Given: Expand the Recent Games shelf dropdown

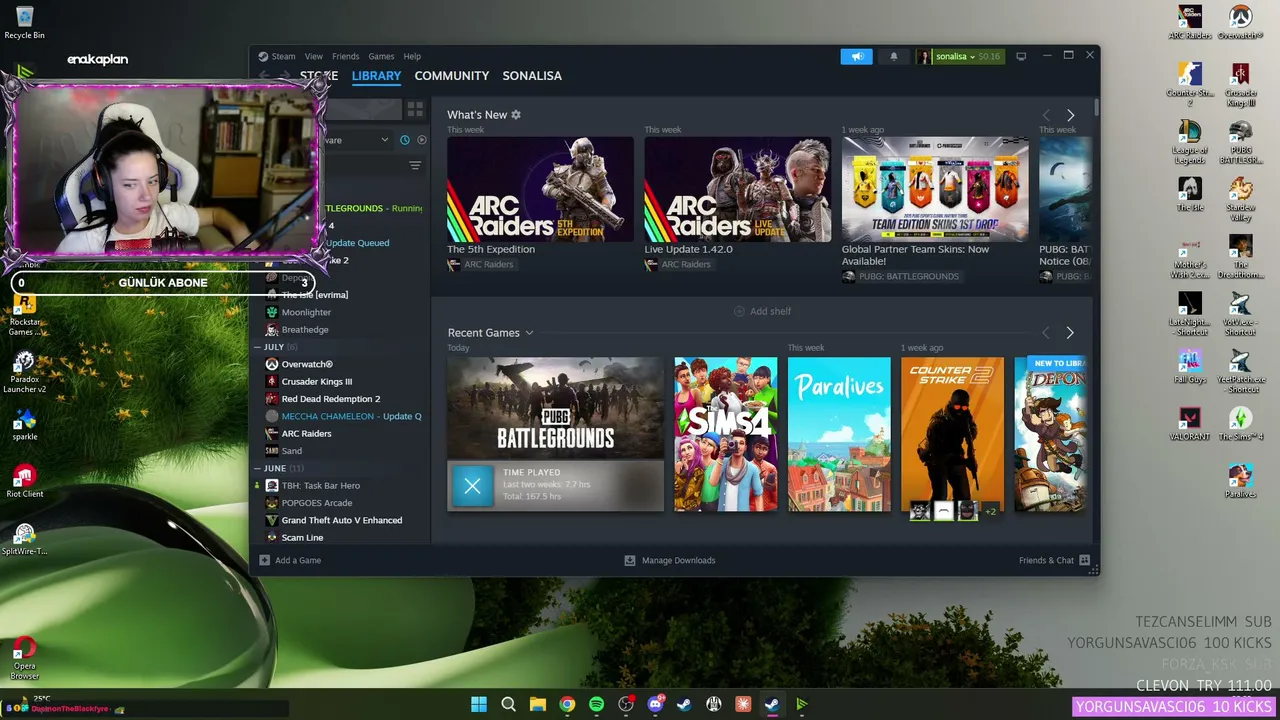Looking at the screenshot, I should [x=529, y=333].
